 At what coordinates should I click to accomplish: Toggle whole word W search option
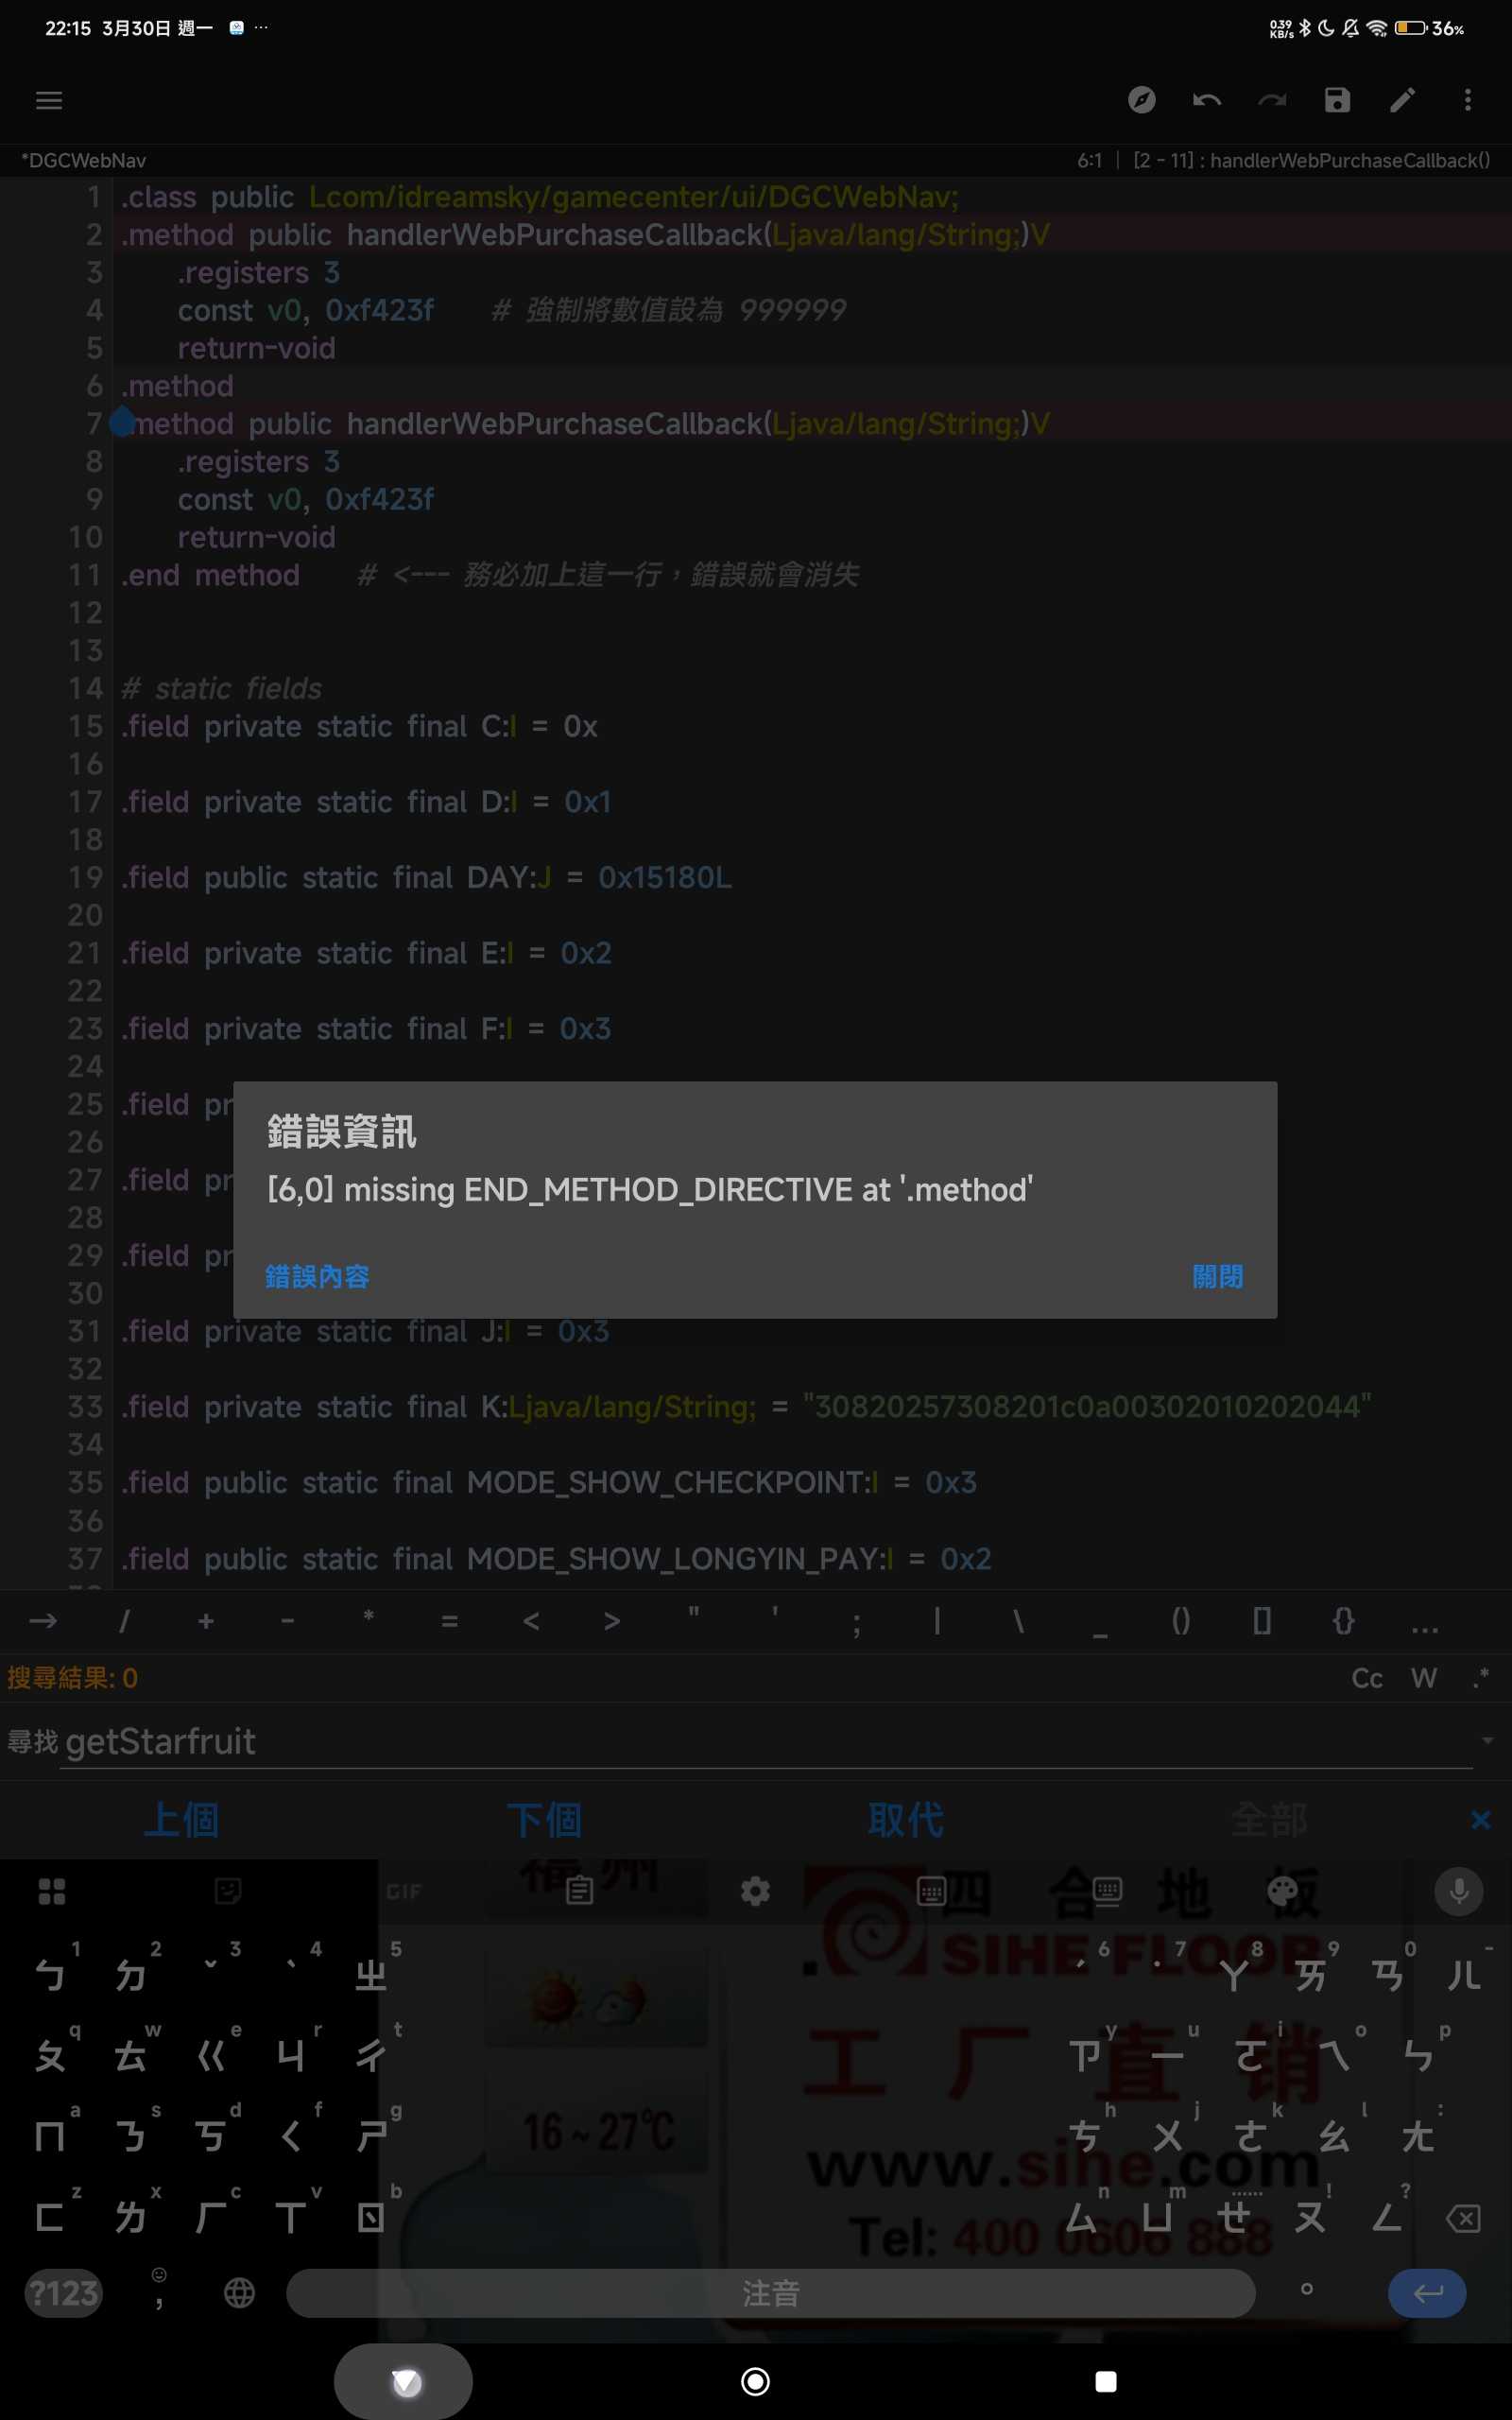click(x=1424, y=1678)
